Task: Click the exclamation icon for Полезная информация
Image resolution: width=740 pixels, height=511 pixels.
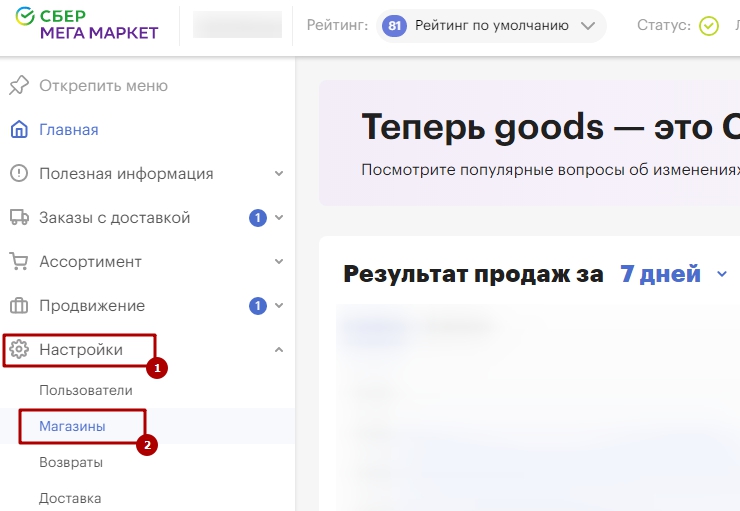Action: click(x=19, y=173)
